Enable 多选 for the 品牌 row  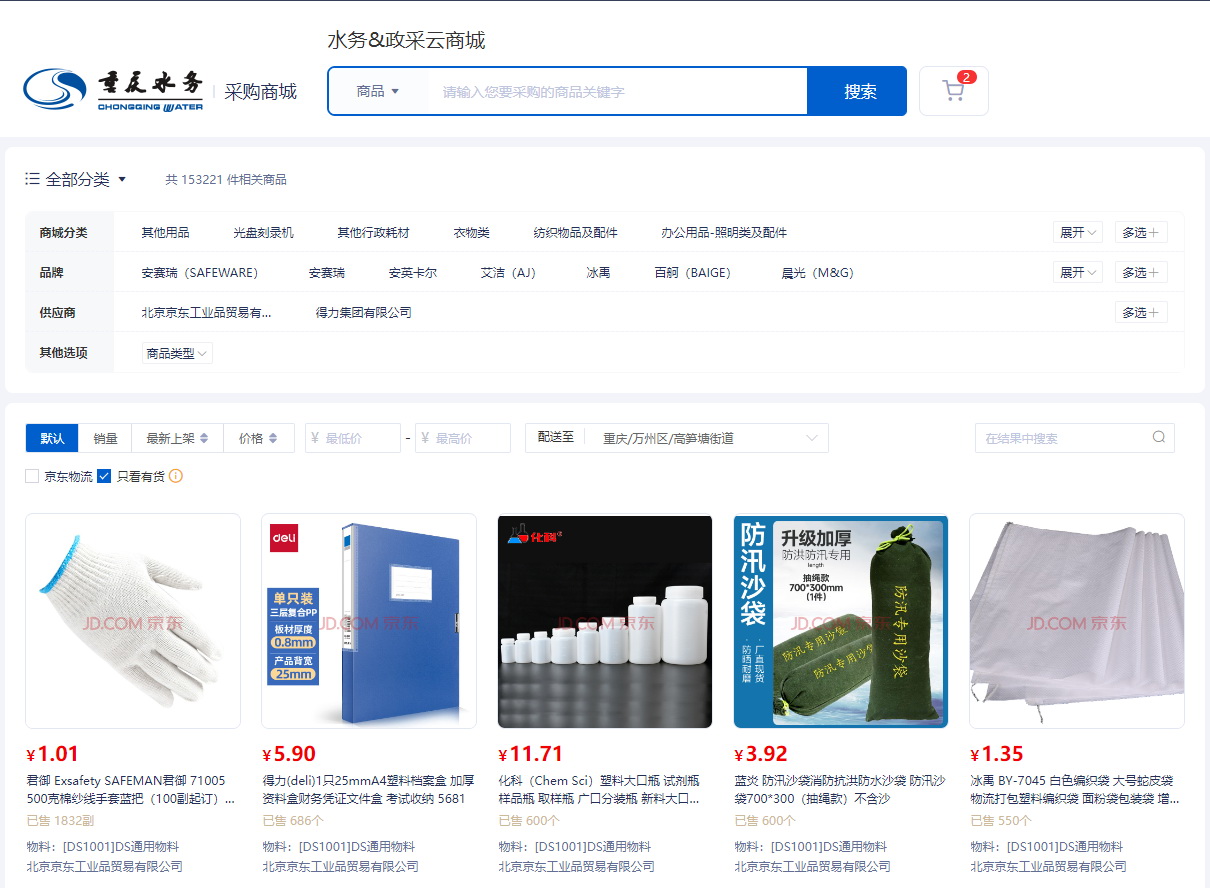1141,273
